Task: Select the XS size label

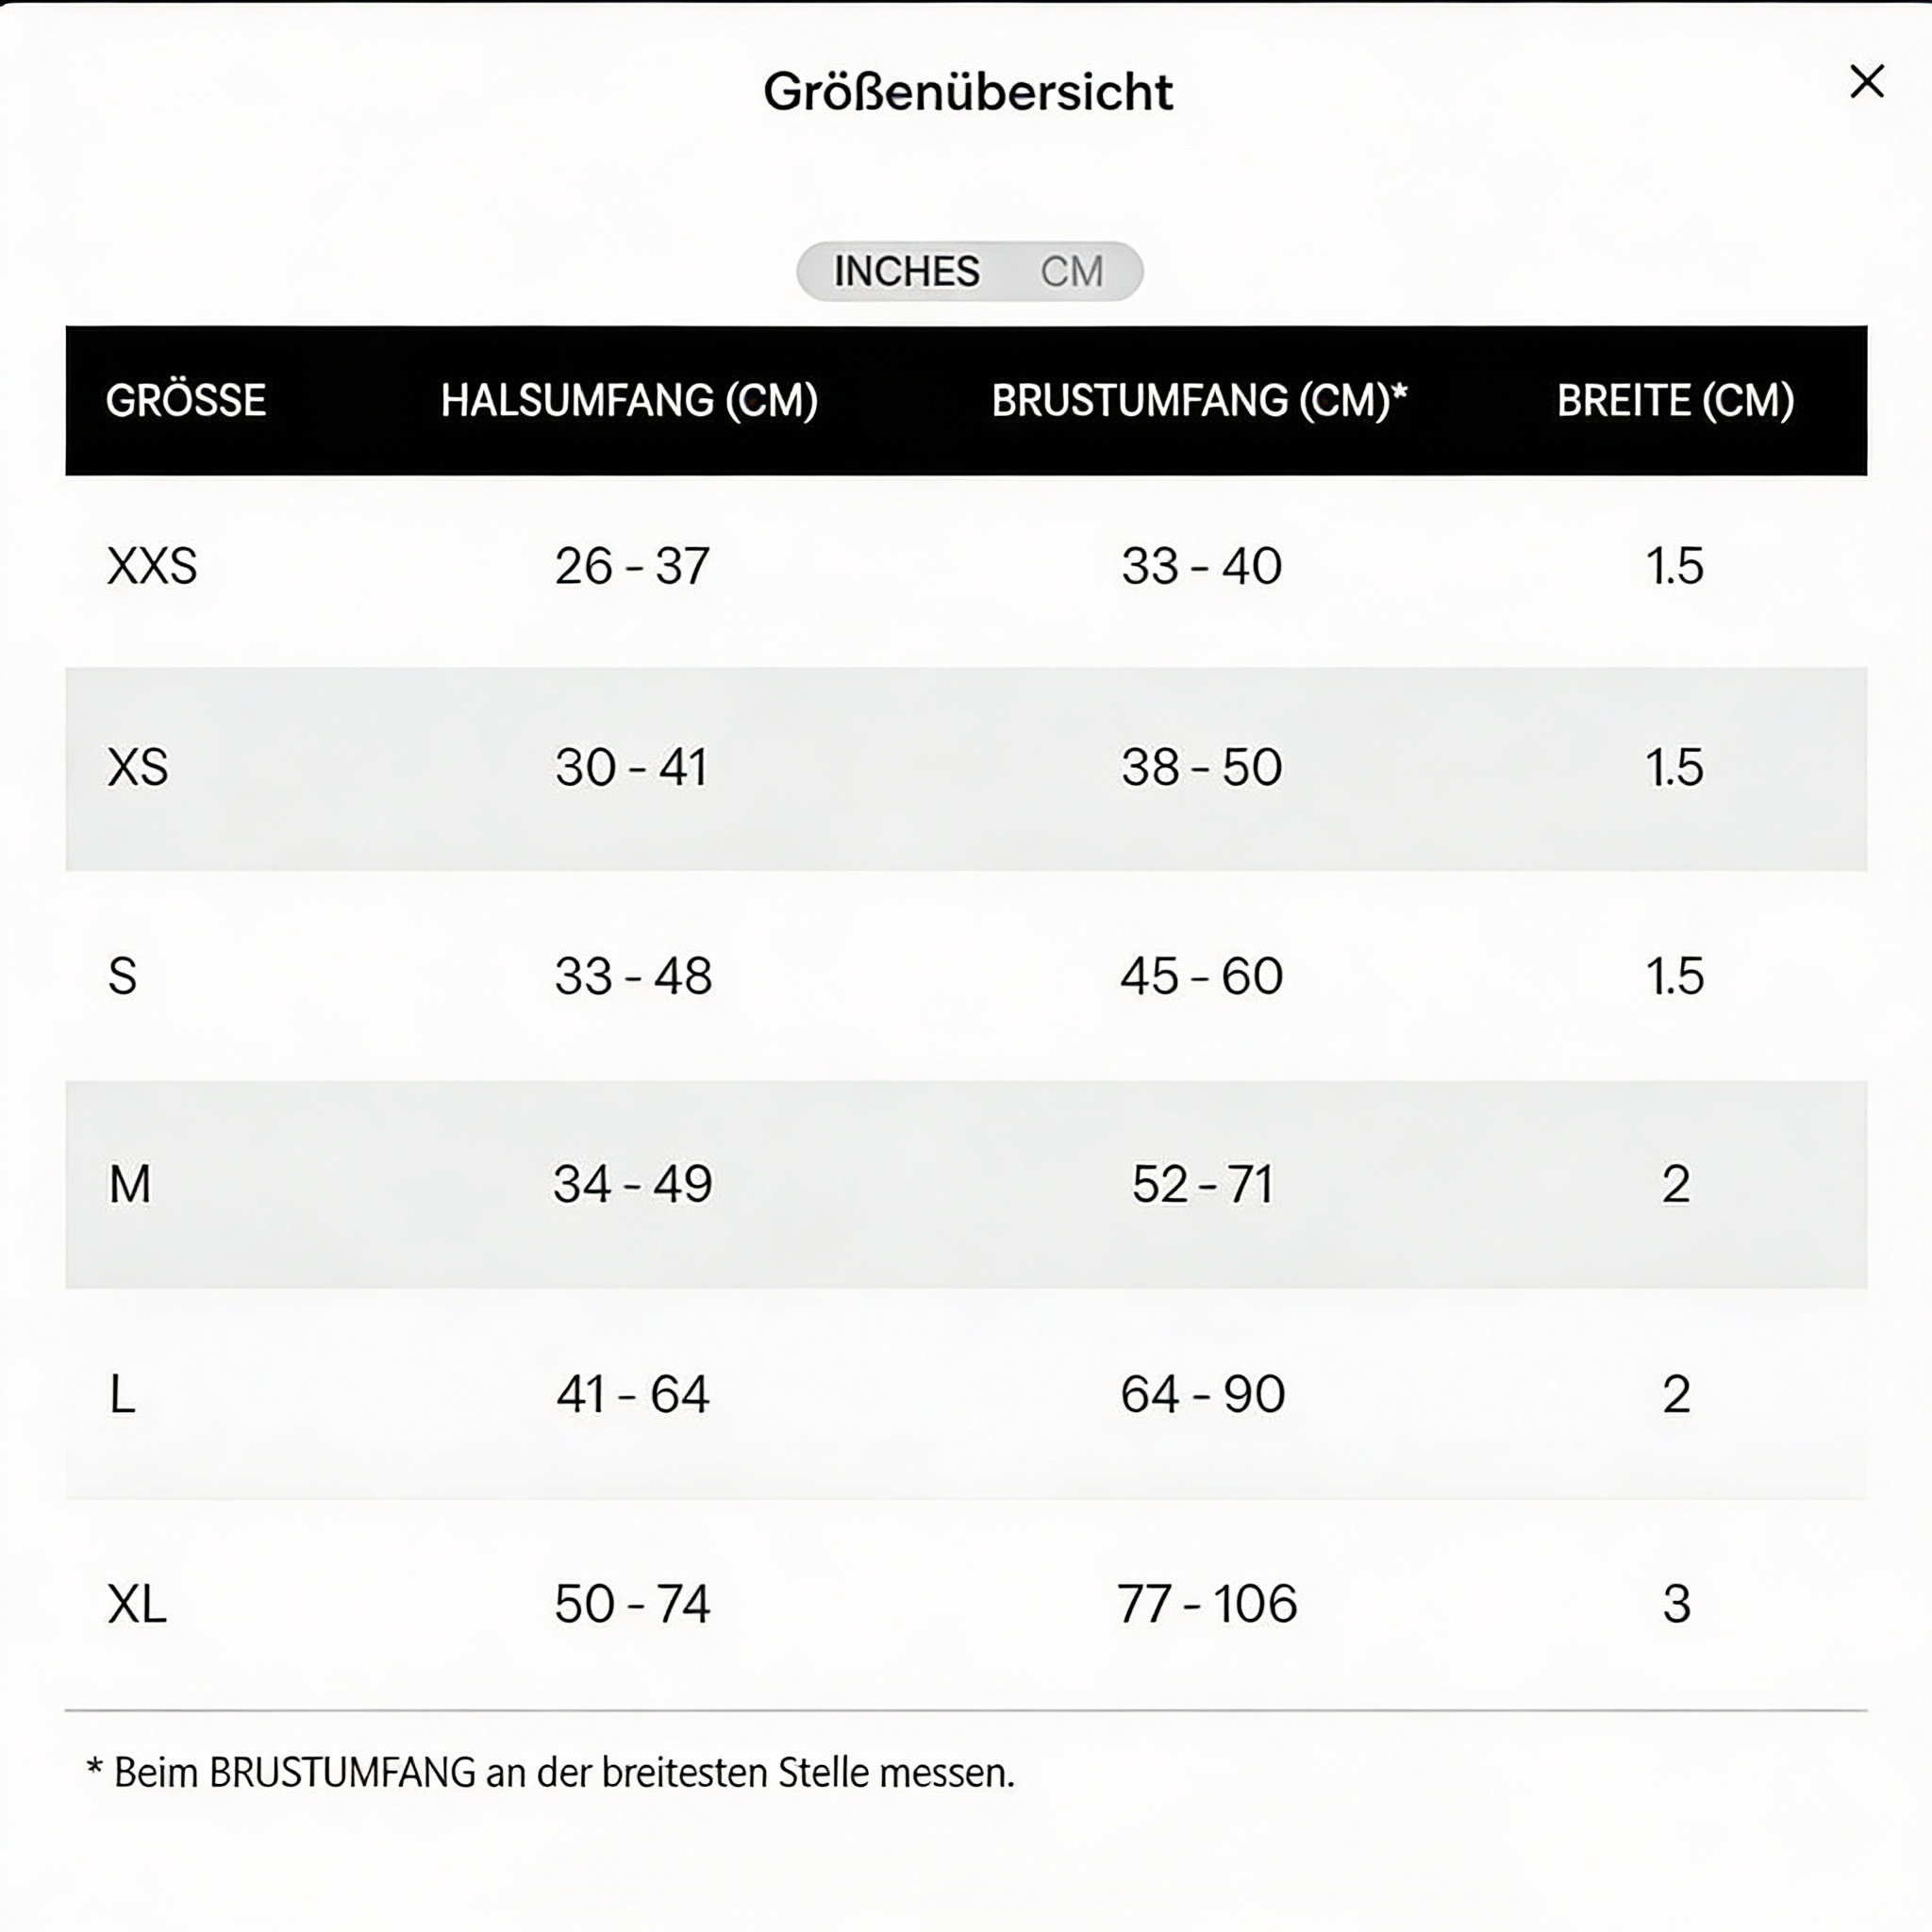Action: click(x=138, y=768)
